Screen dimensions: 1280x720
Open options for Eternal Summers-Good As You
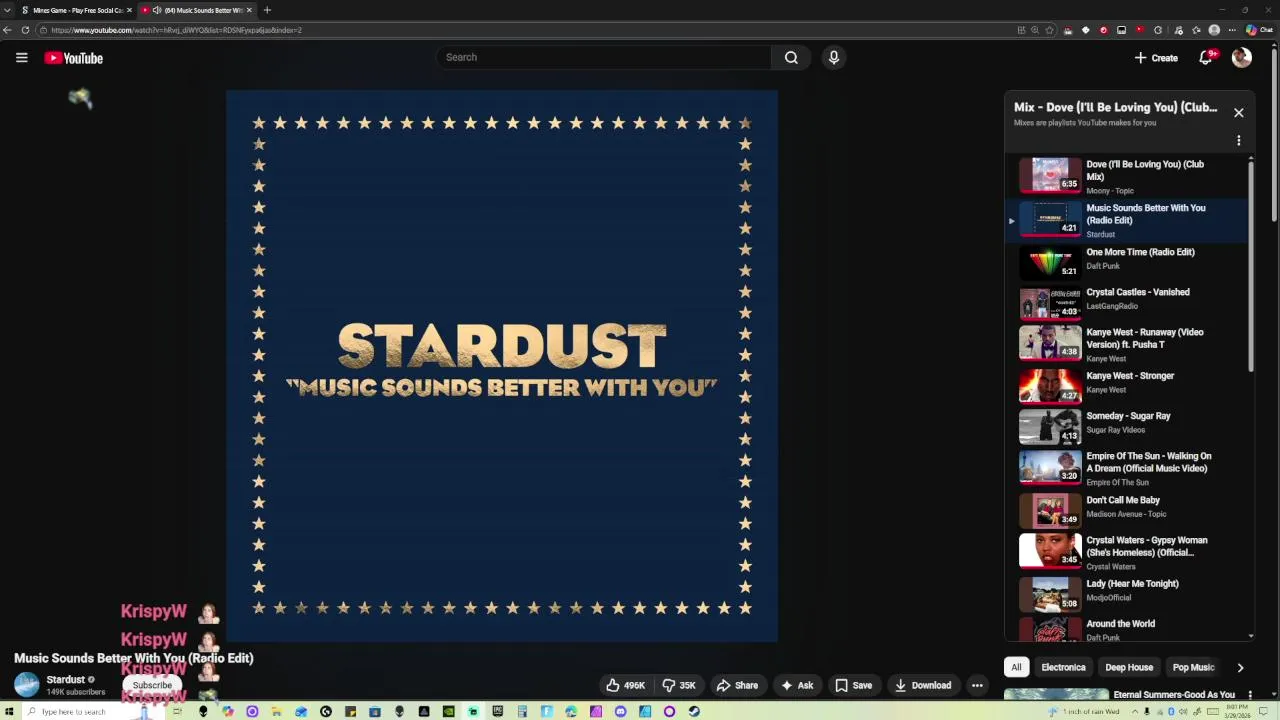click(1249, 695)
